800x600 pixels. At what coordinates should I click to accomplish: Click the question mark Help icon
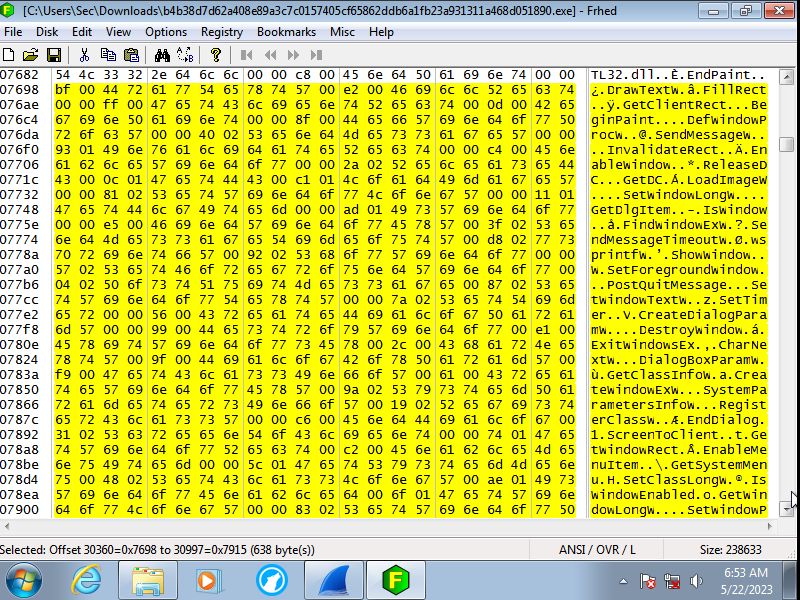coord(215,55)
